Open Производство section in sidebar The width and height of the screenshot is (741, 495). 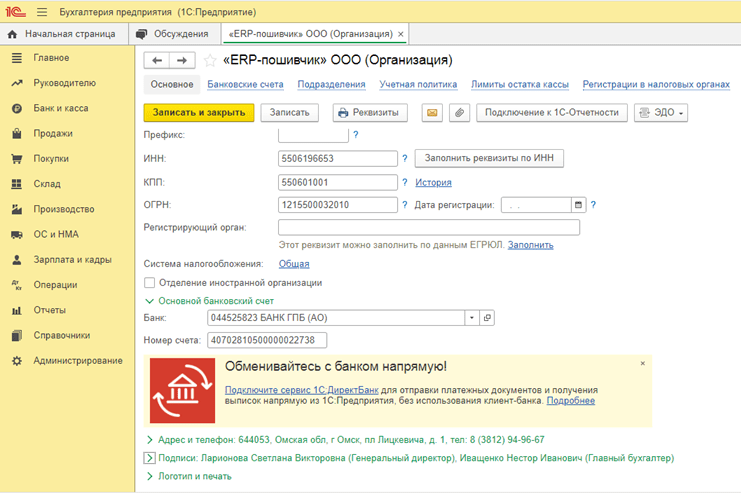(67, 209)
